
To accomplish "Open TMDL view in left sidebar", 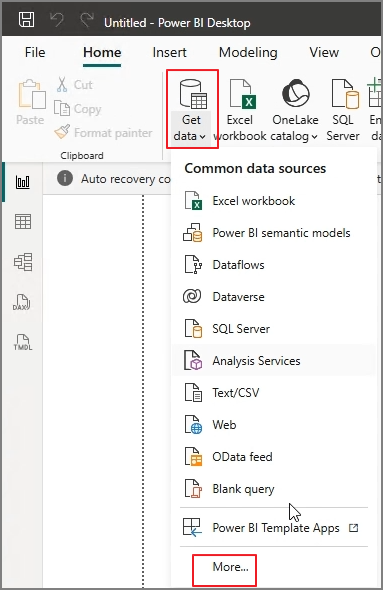I will coord(23,342).
